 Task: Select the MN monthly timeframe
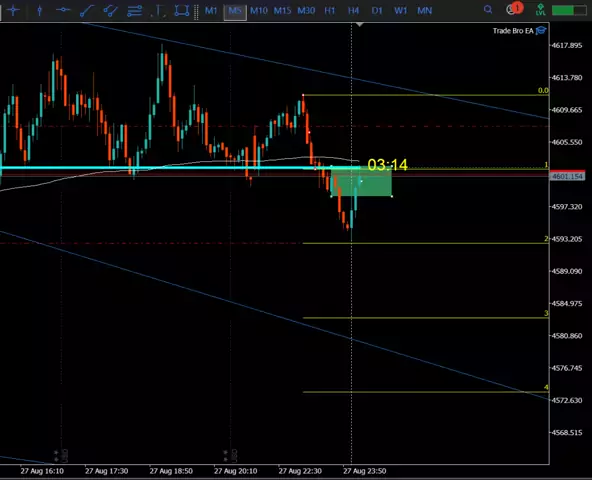coord(424,11)
